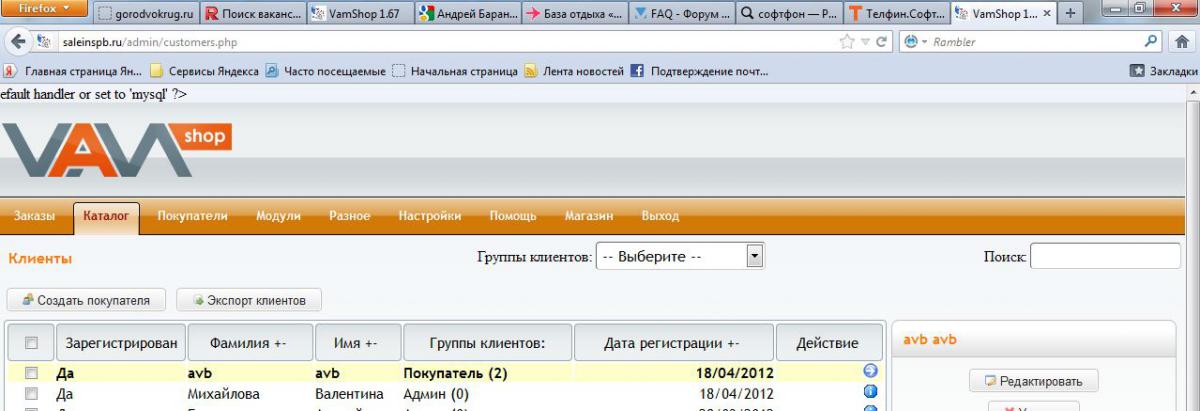This screenshot has width=1200, height=411.
Task: Open the Покупатели menu
Action: click(x=193, y=216)
